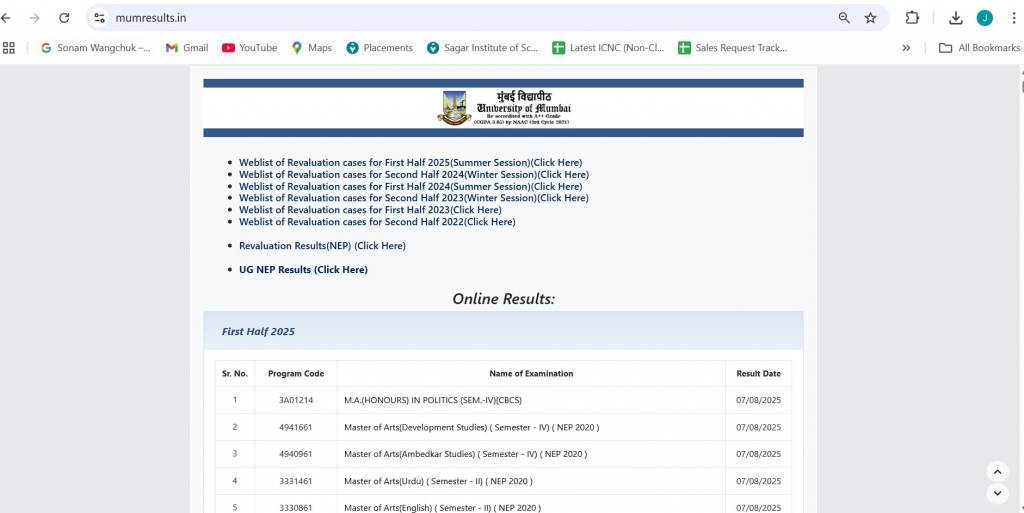Open the All Bookmarks folder

pyautogui.click(x=979, y=47)
